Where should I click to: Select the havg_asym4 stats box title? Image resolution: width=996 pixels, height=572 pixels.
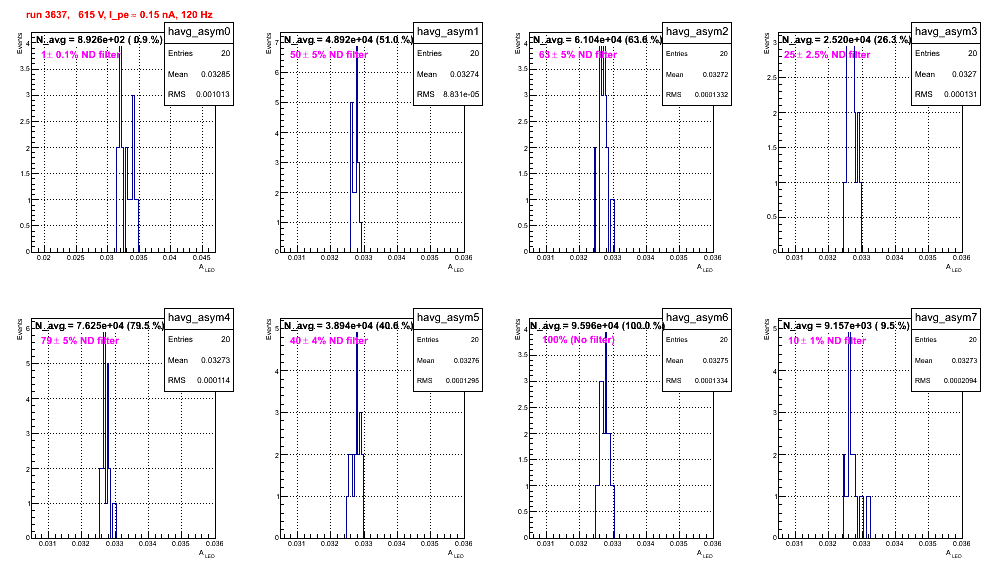coord(199,317)
